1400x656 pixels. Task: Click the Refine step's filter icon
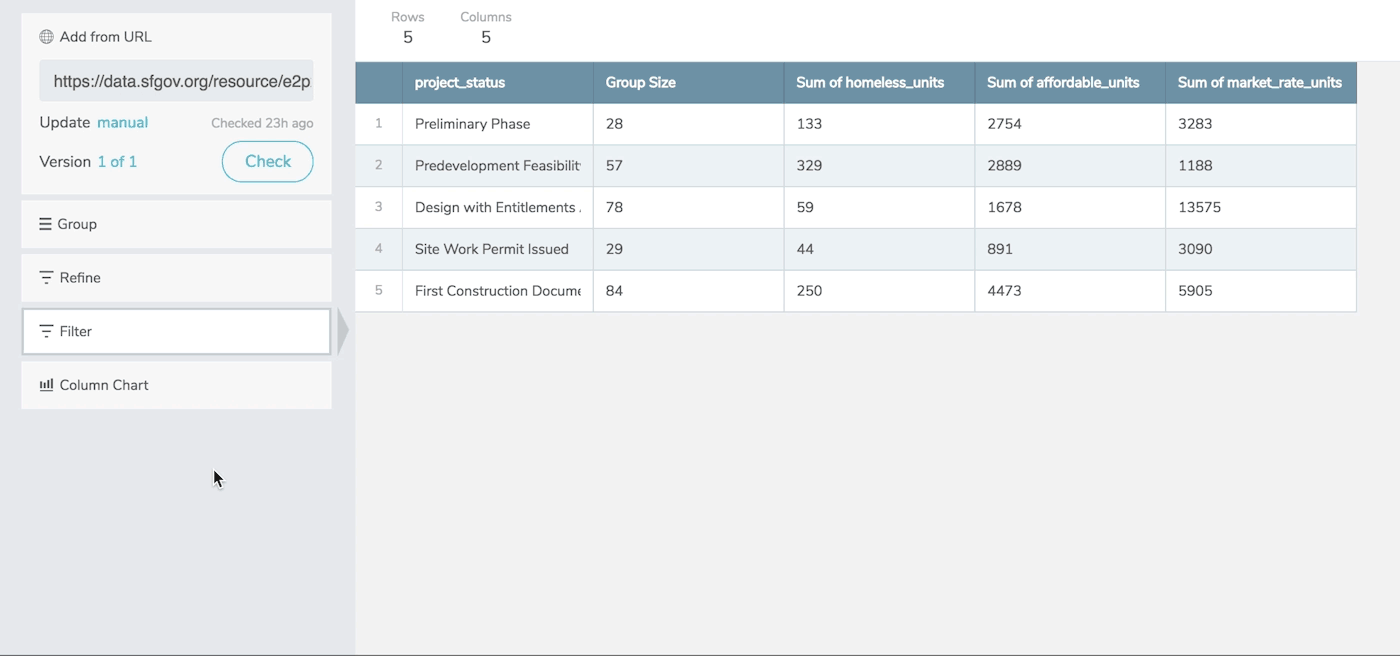click(x=46, y=278)
